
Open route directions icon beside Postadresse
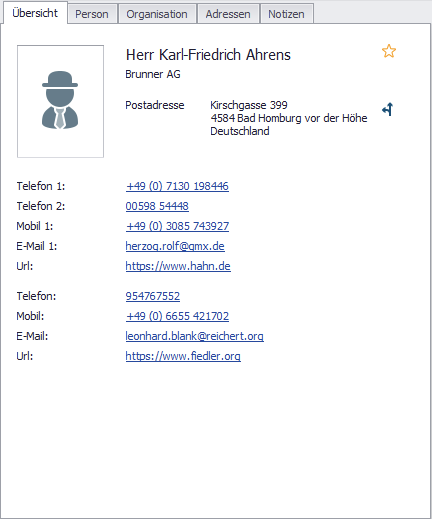click(x=388, y=109)
